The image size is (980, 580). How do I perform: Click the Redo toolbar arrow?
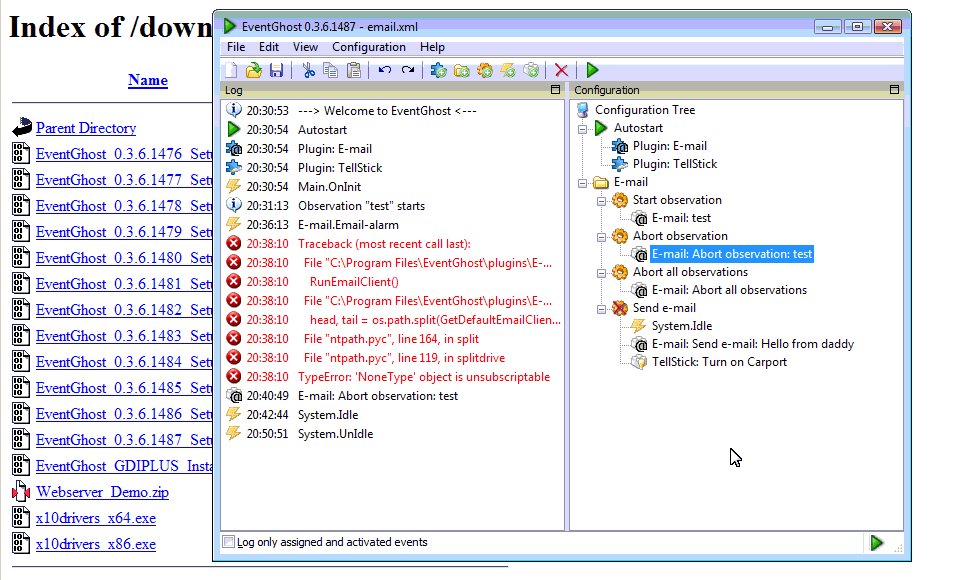pos(408,70)
